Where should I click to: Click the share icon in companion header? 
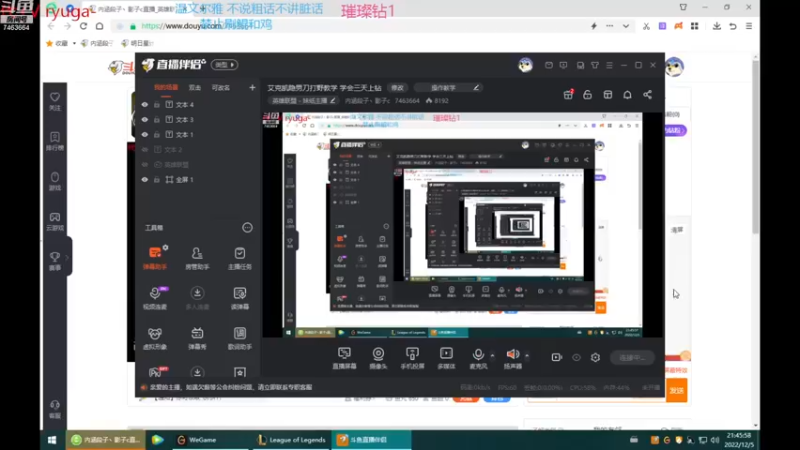point(647,95)
